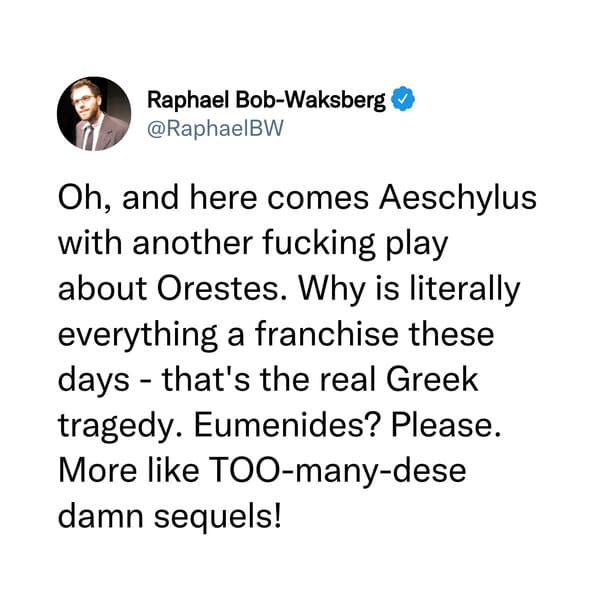Click the TOO-many-dese phrase
This screenshot has height=599, width=599.
tap(338, 471)
